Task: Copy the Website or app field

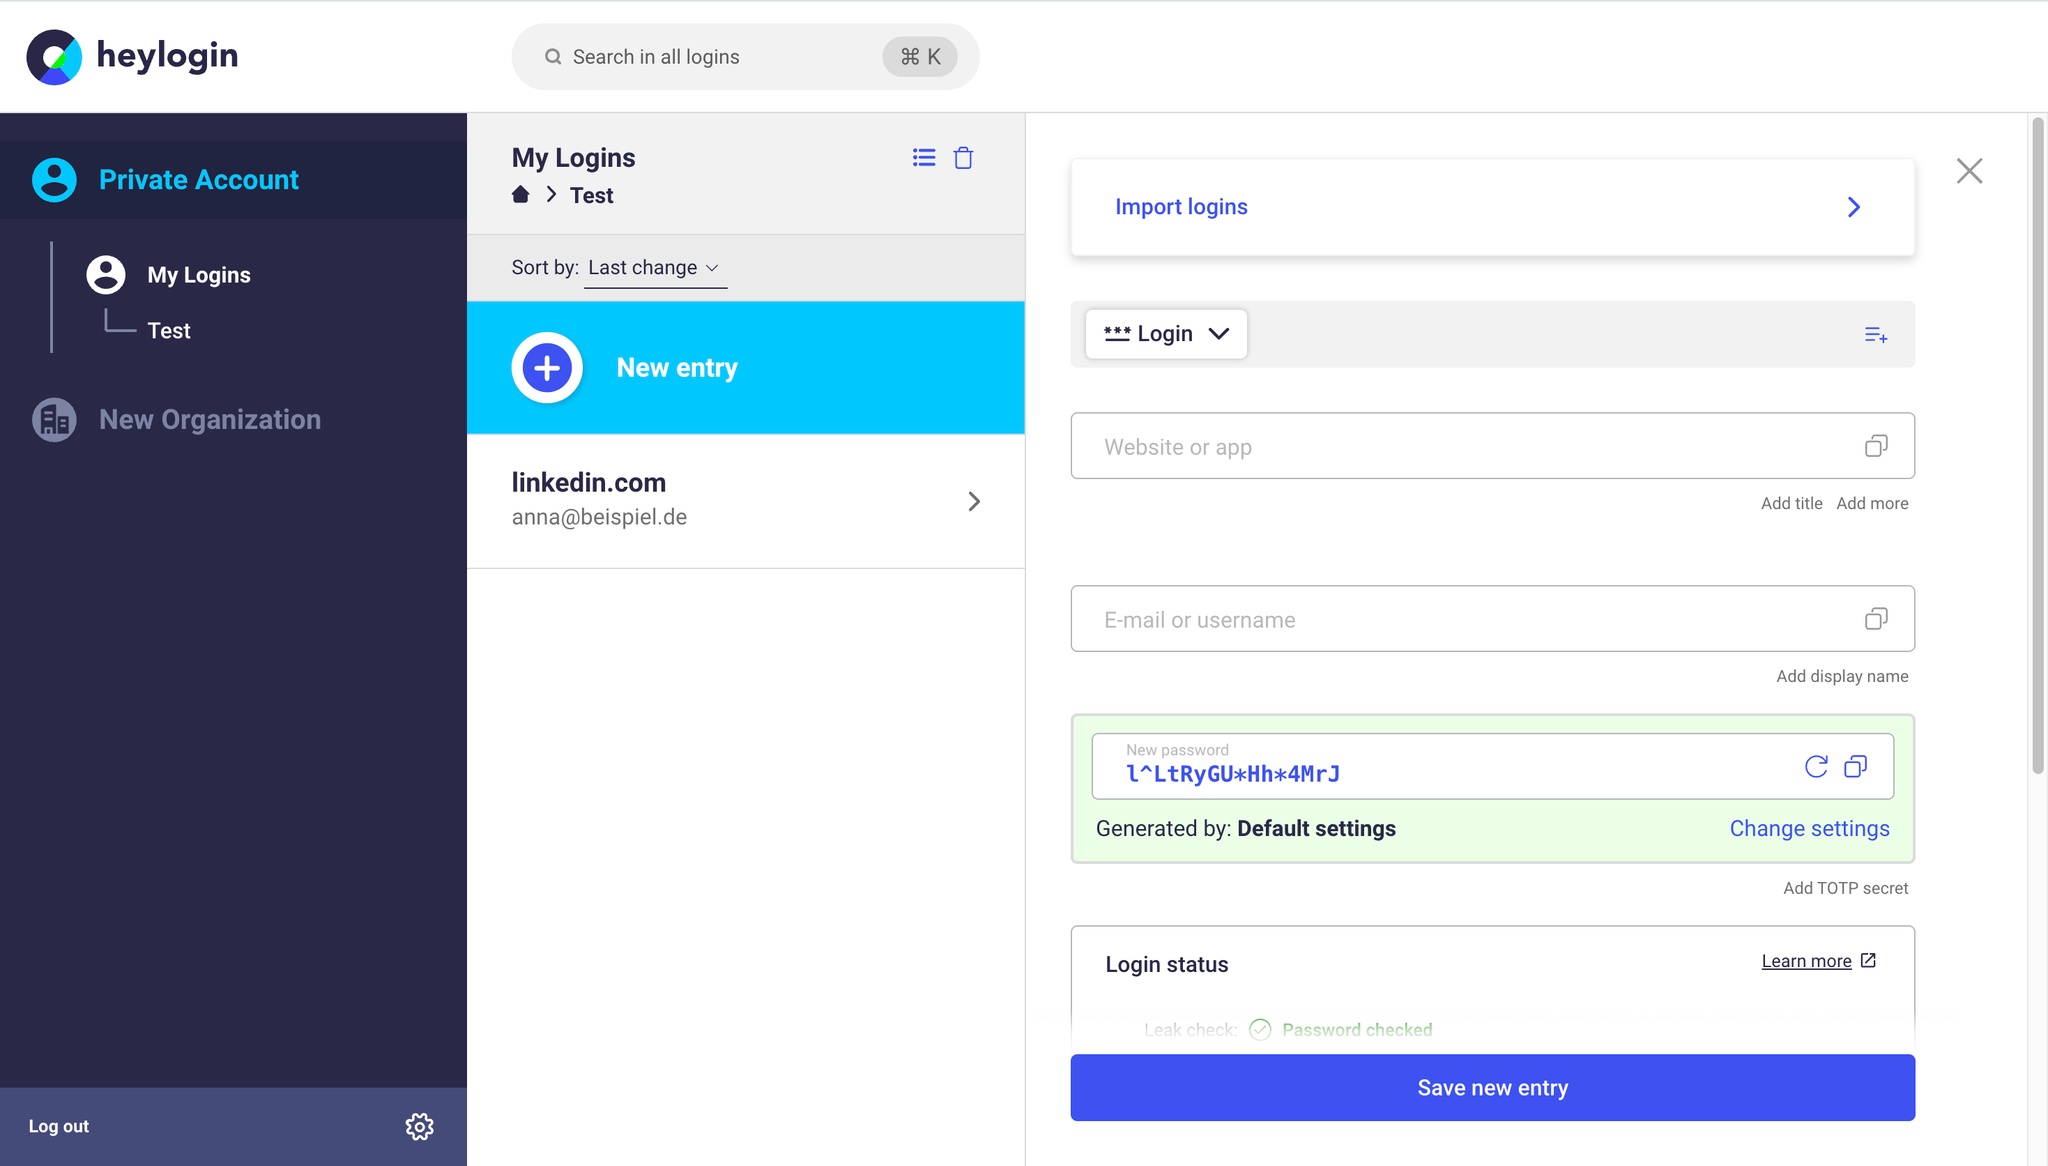Action: (1876, 446)
